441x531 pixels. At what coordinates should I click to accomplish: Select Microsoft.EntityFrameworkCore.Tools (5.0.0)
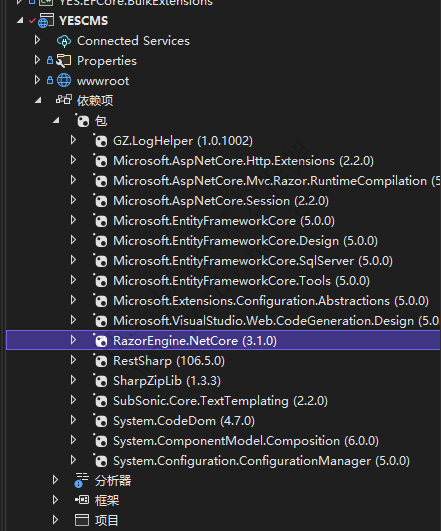pos(242,281)
